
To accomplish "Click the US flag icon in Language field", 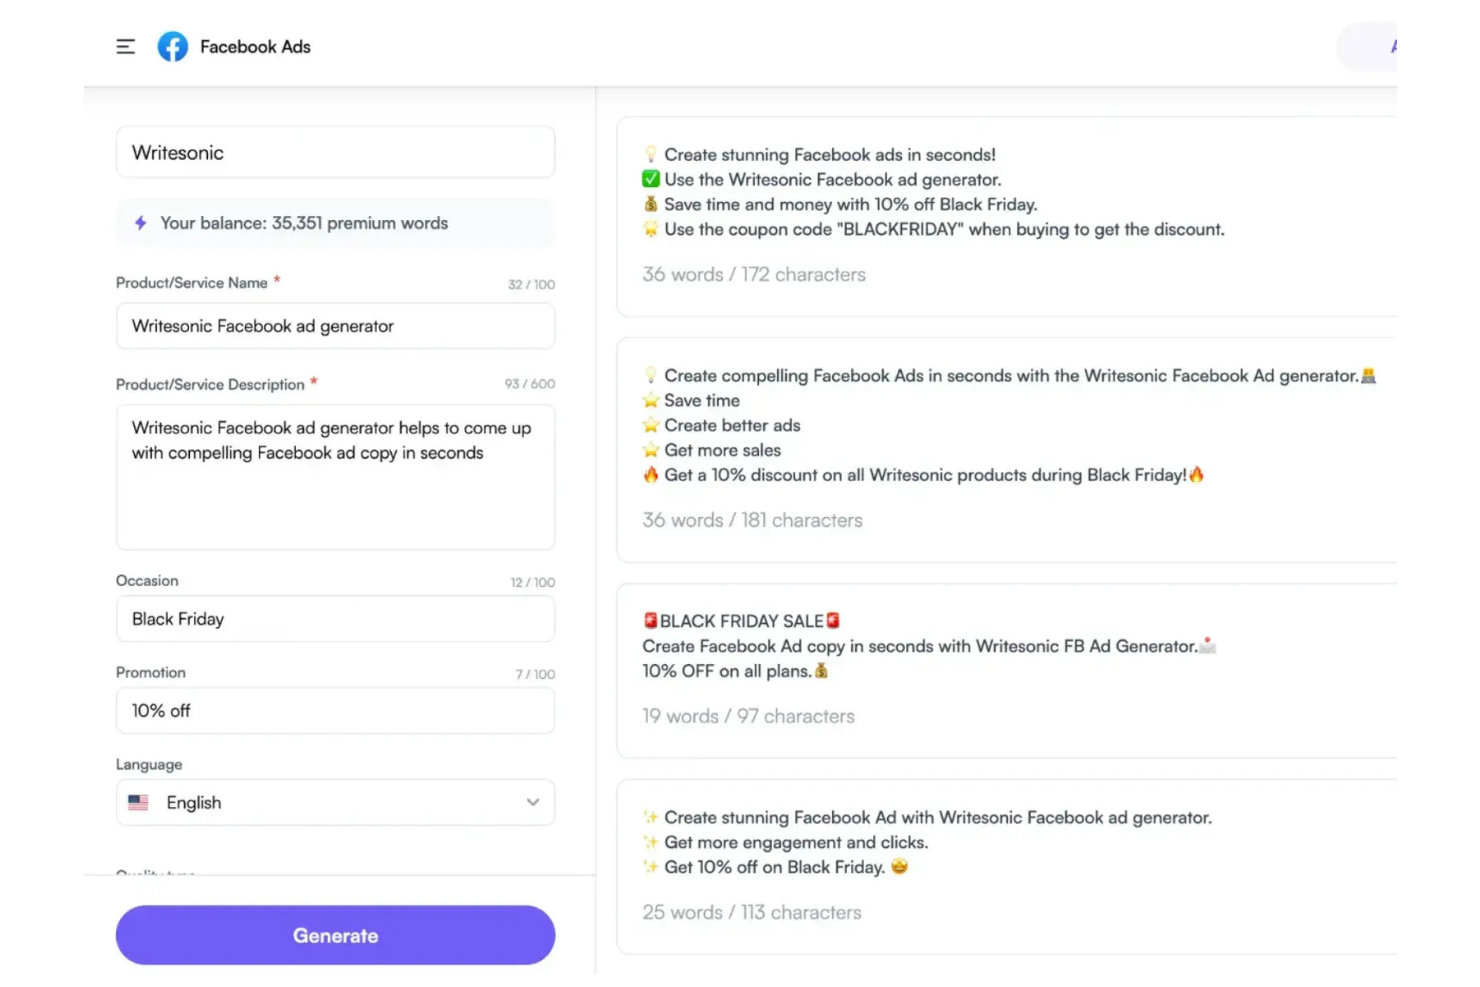I will (x=139, y=802).
